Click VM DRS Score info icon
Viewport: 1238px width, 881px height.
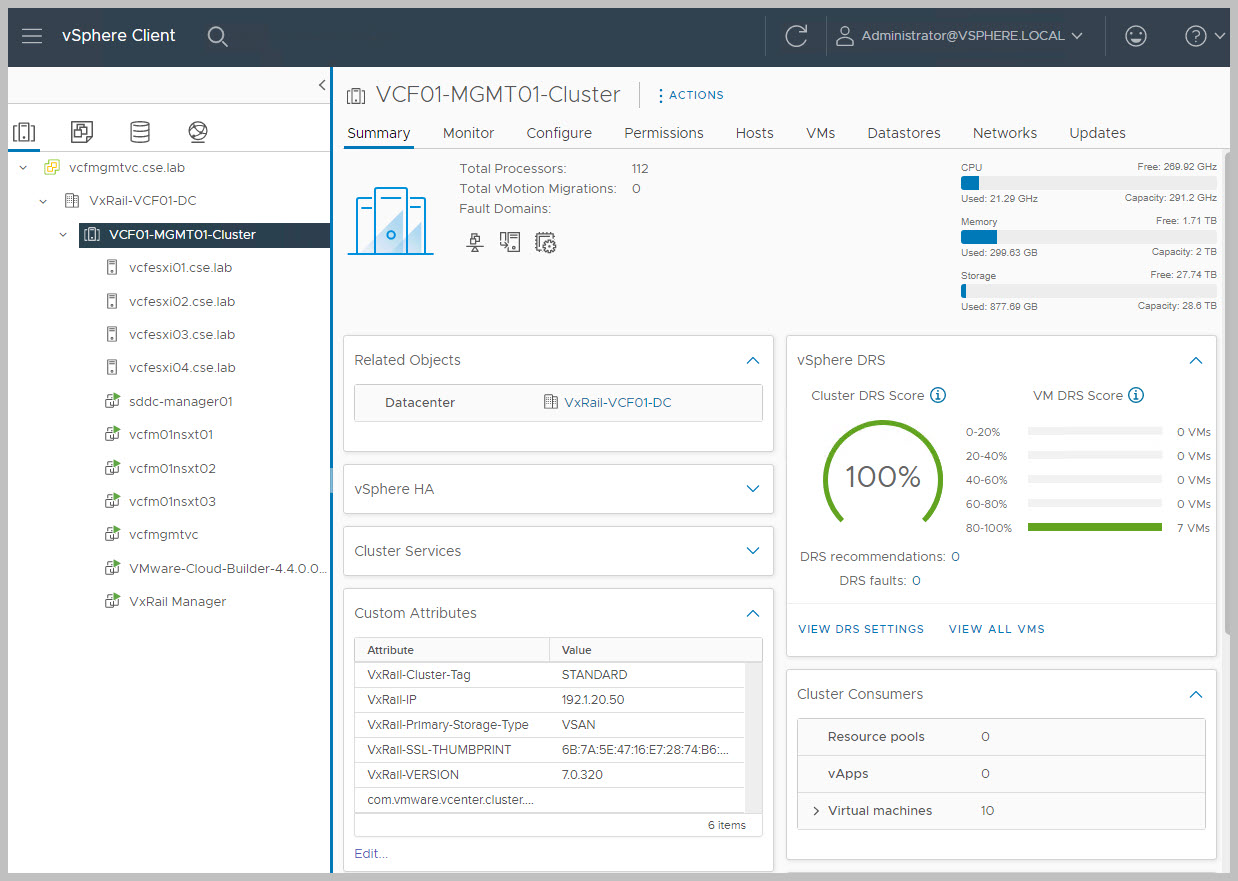1136,395
